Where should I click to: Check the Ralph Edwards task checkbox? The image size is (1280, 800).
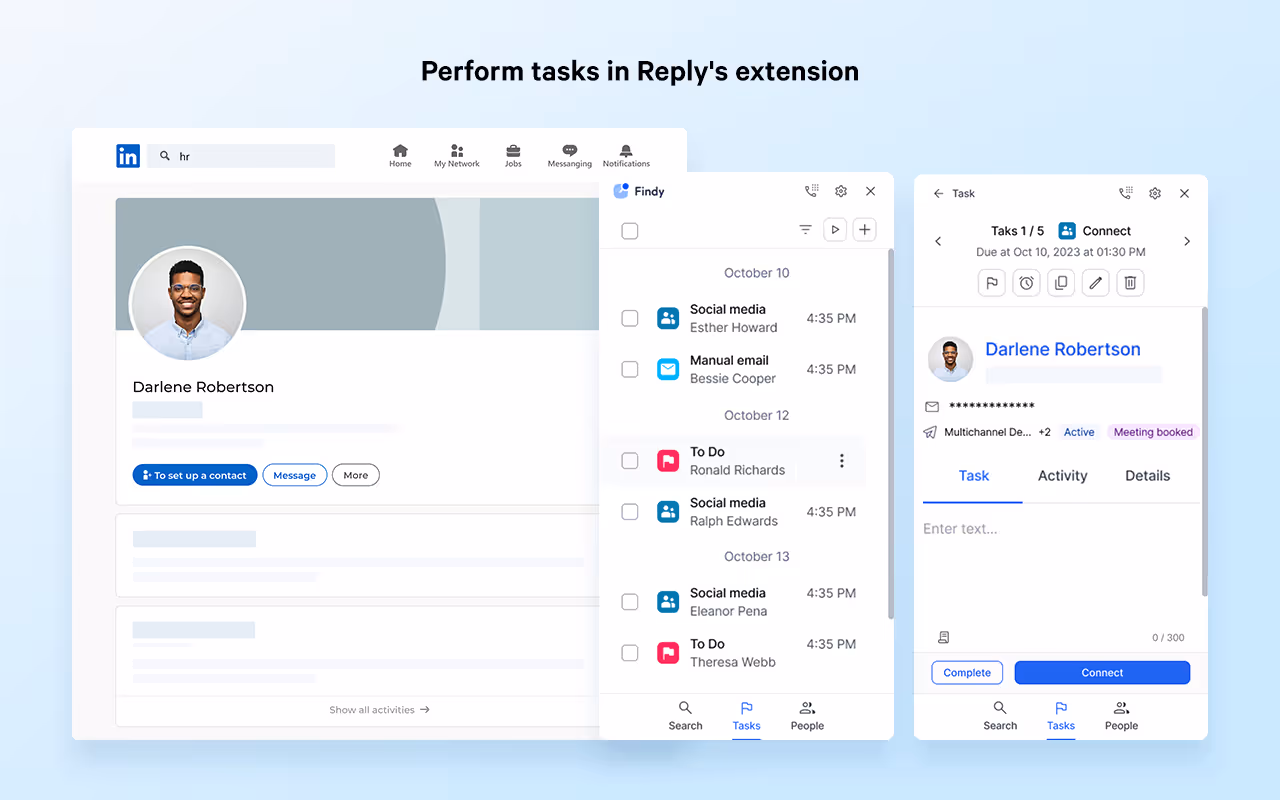tap(630, 512)
